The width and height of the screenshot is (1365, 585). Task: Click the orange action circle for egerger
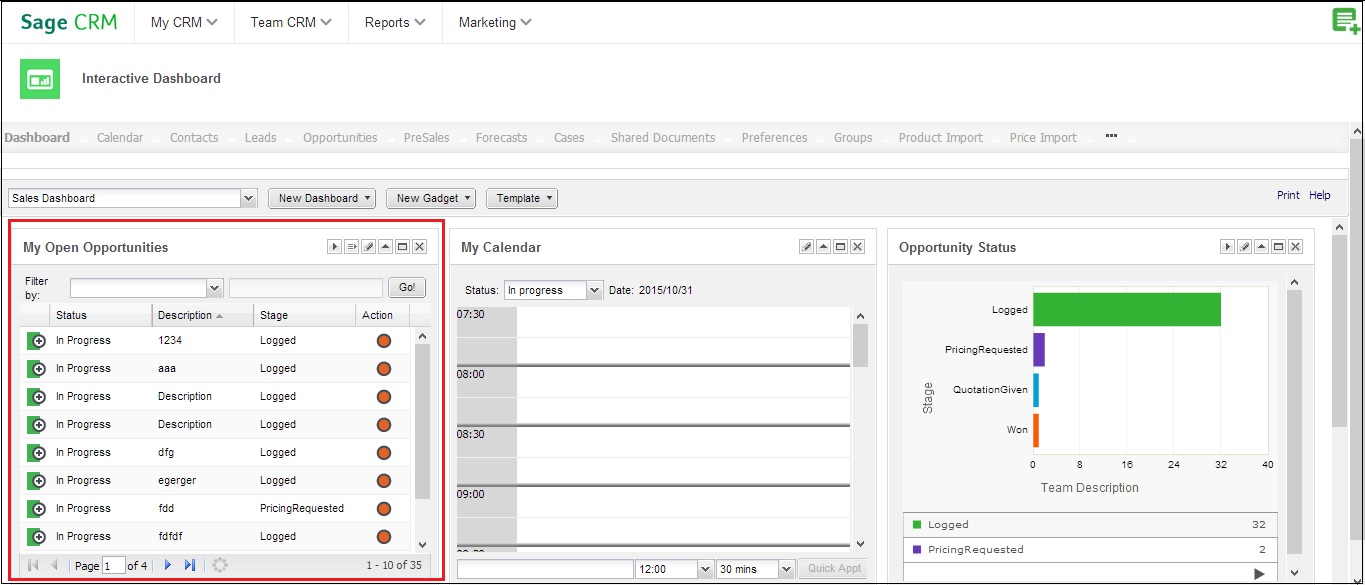383,481
